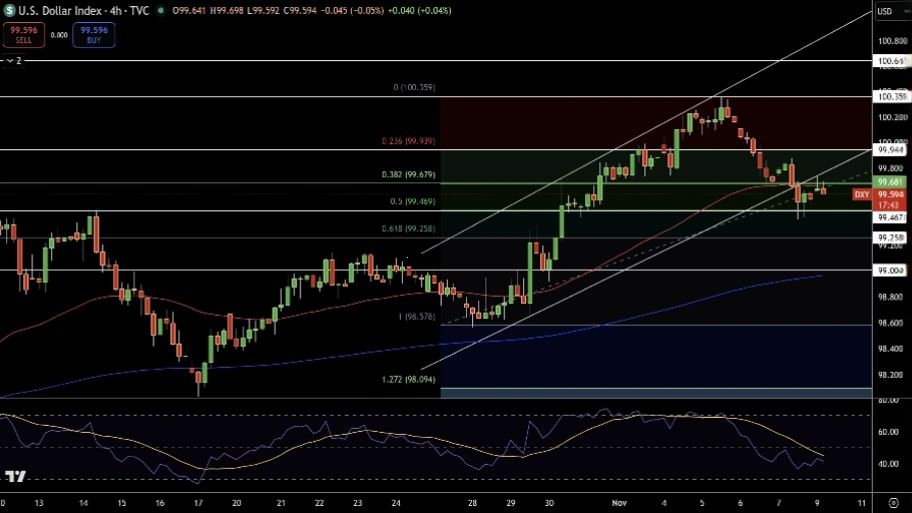Click the 99.944 price axis label
Image resolution: width=912 pixels, height=513 pixels.
[889, 149]
